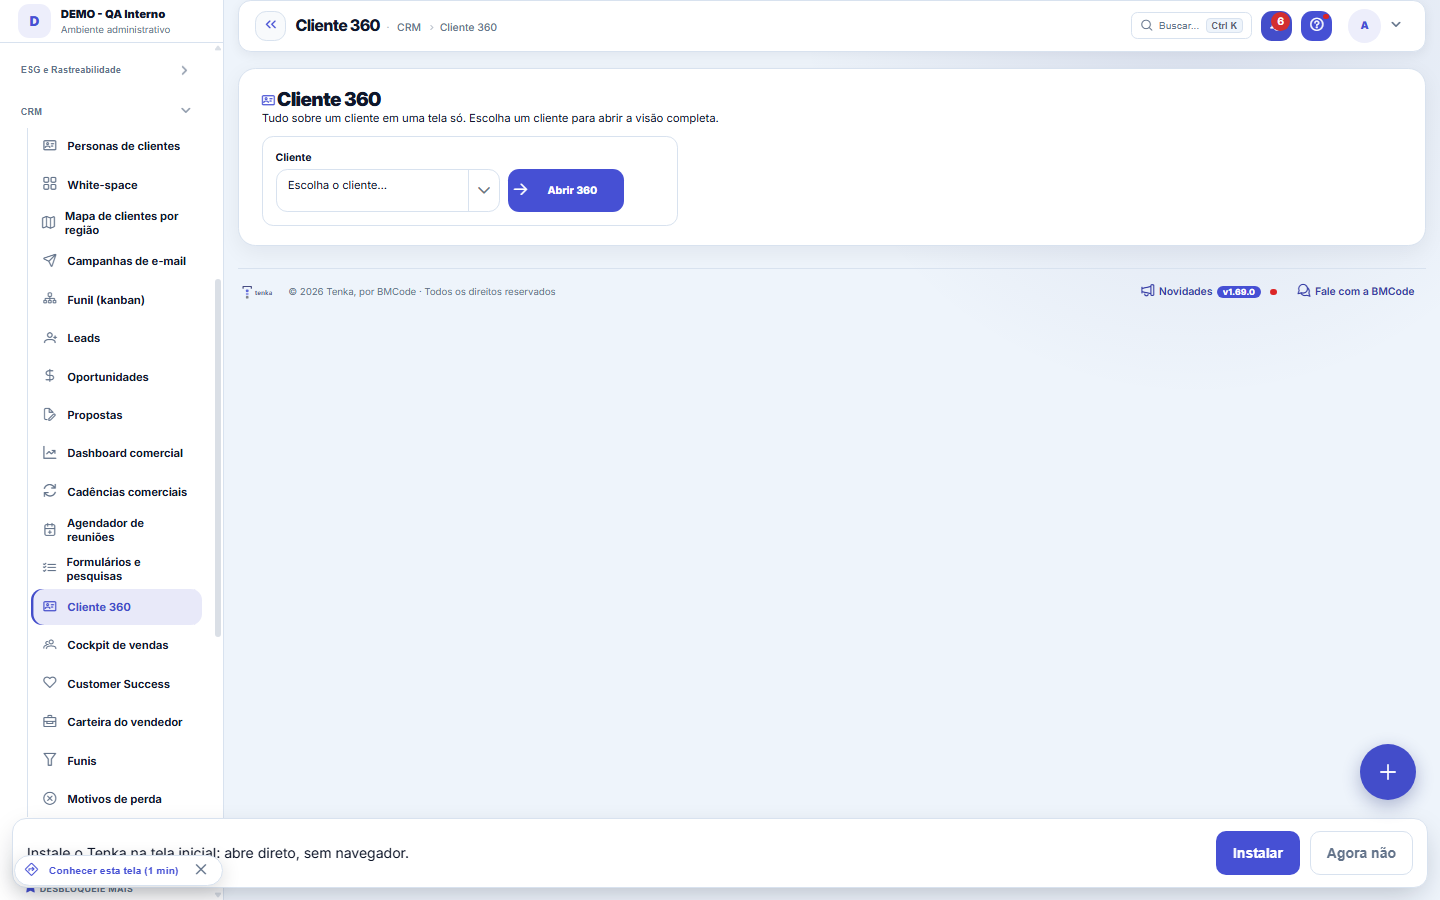
Task: Open Oportunidades in the sidebar
Action: click(117, 377)
